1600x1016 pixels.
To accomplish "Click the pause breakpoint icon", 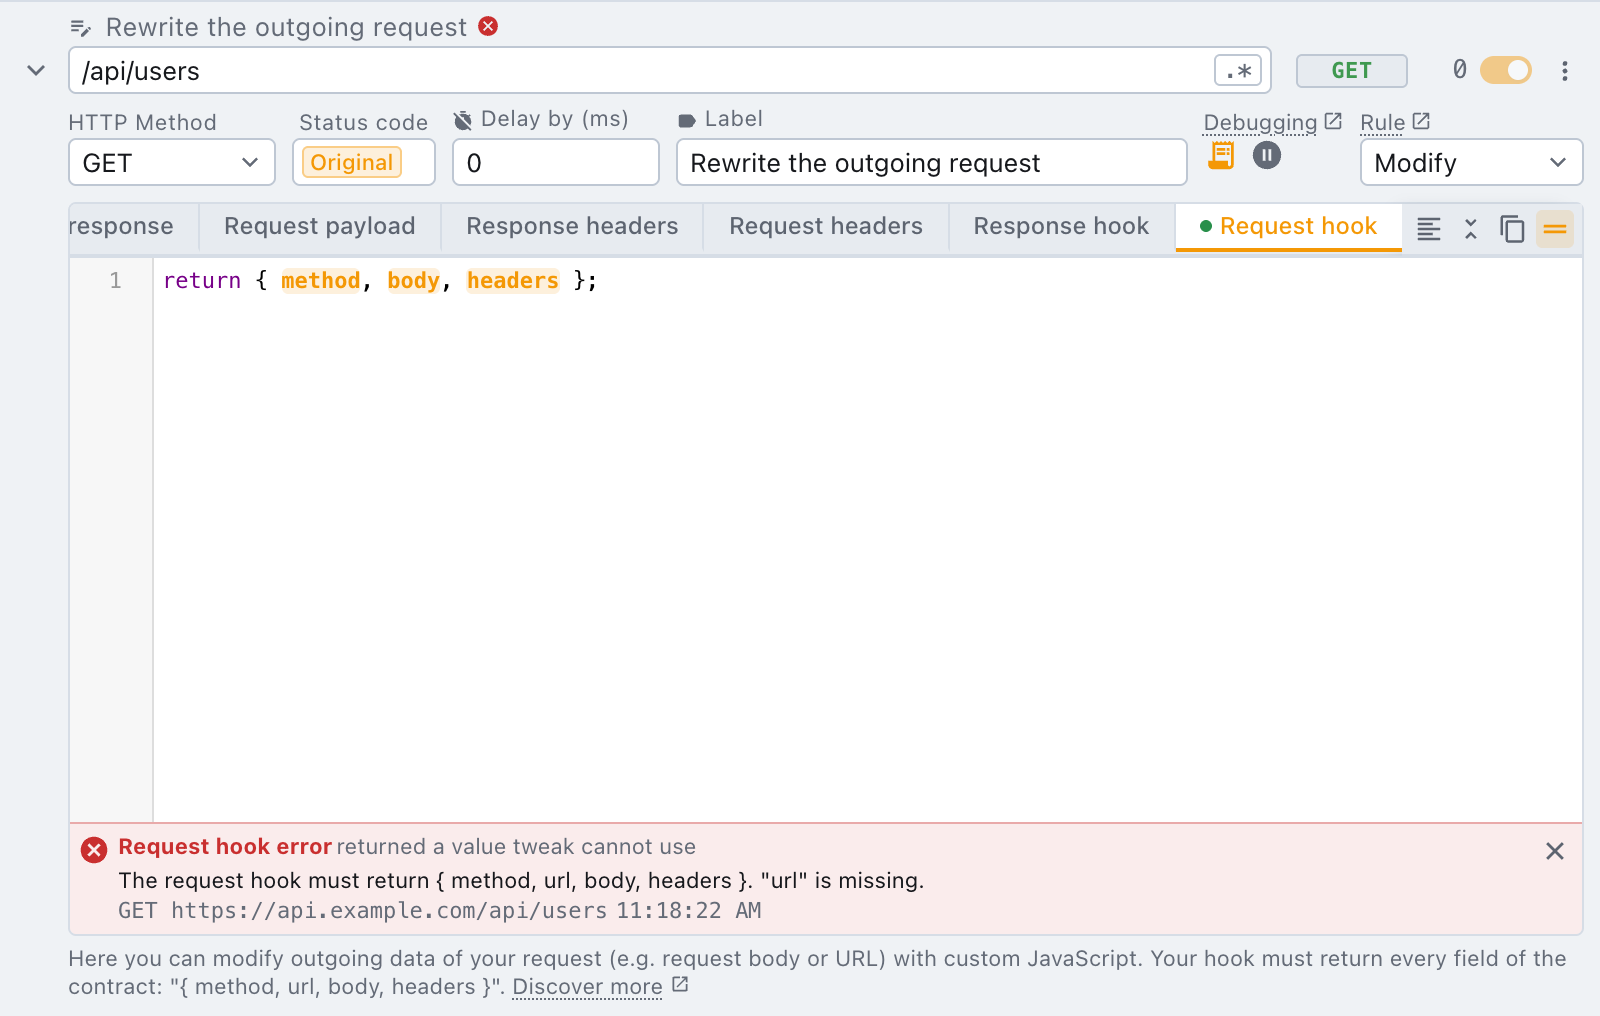I will click(1267, 155).
